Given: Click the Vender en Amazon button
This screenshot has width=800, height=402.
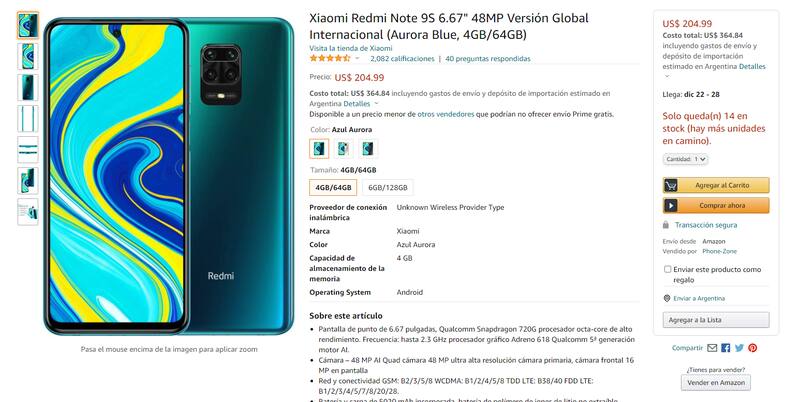Looking at the screenshot, I should click(x=716, y=383).
